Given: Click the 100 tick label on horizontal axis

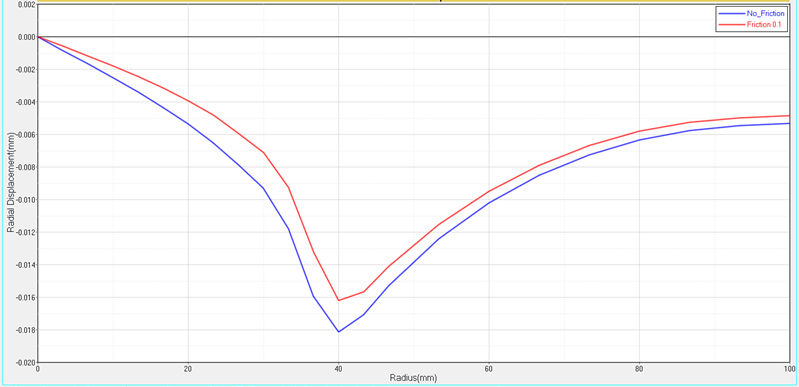Looking at the screenshot, I should point(788,369).
